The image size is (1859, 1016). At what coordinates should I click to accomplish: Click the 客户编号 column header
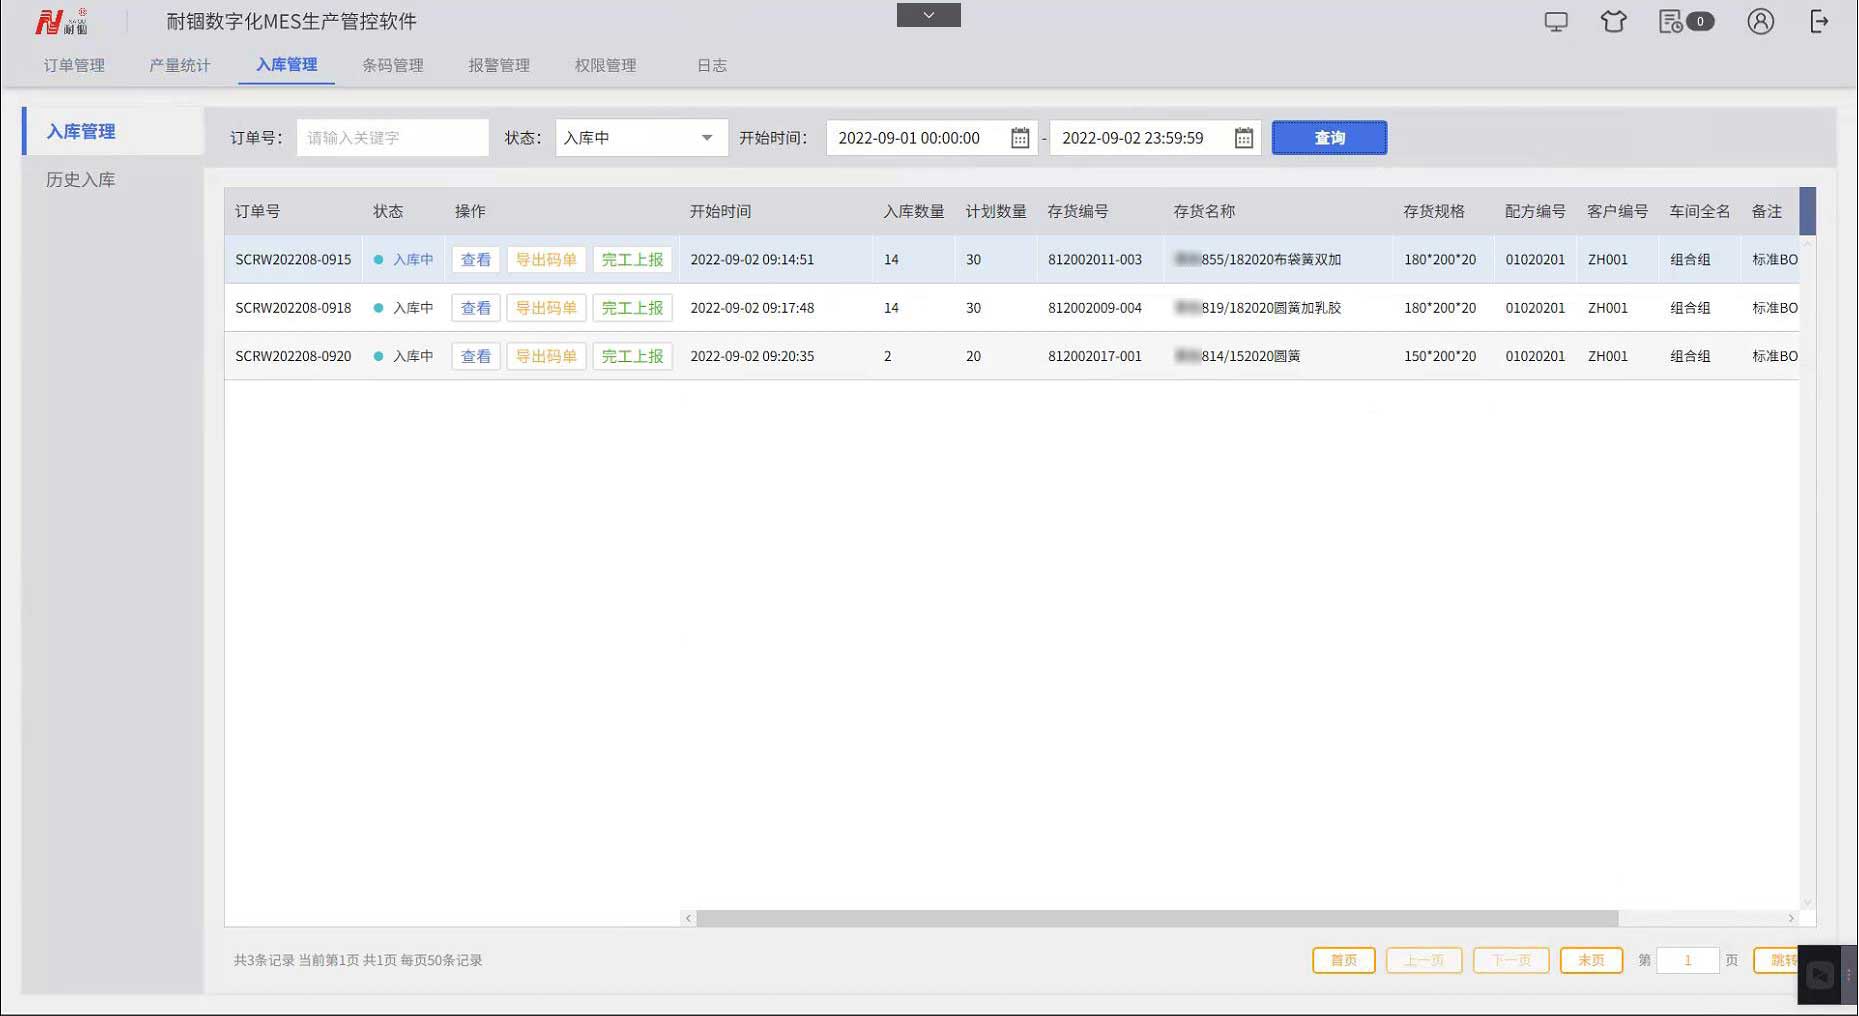point(1618,212)
